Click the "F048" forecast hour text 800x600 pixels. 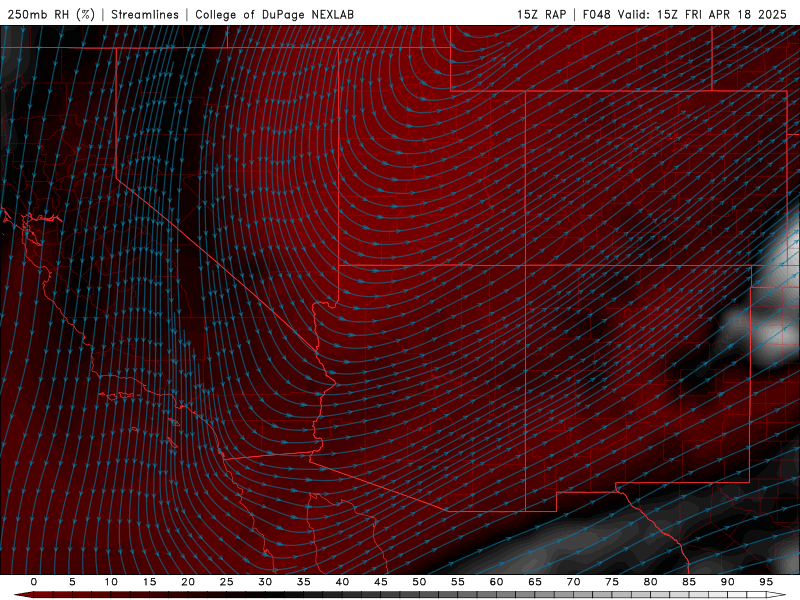(596, 14)
